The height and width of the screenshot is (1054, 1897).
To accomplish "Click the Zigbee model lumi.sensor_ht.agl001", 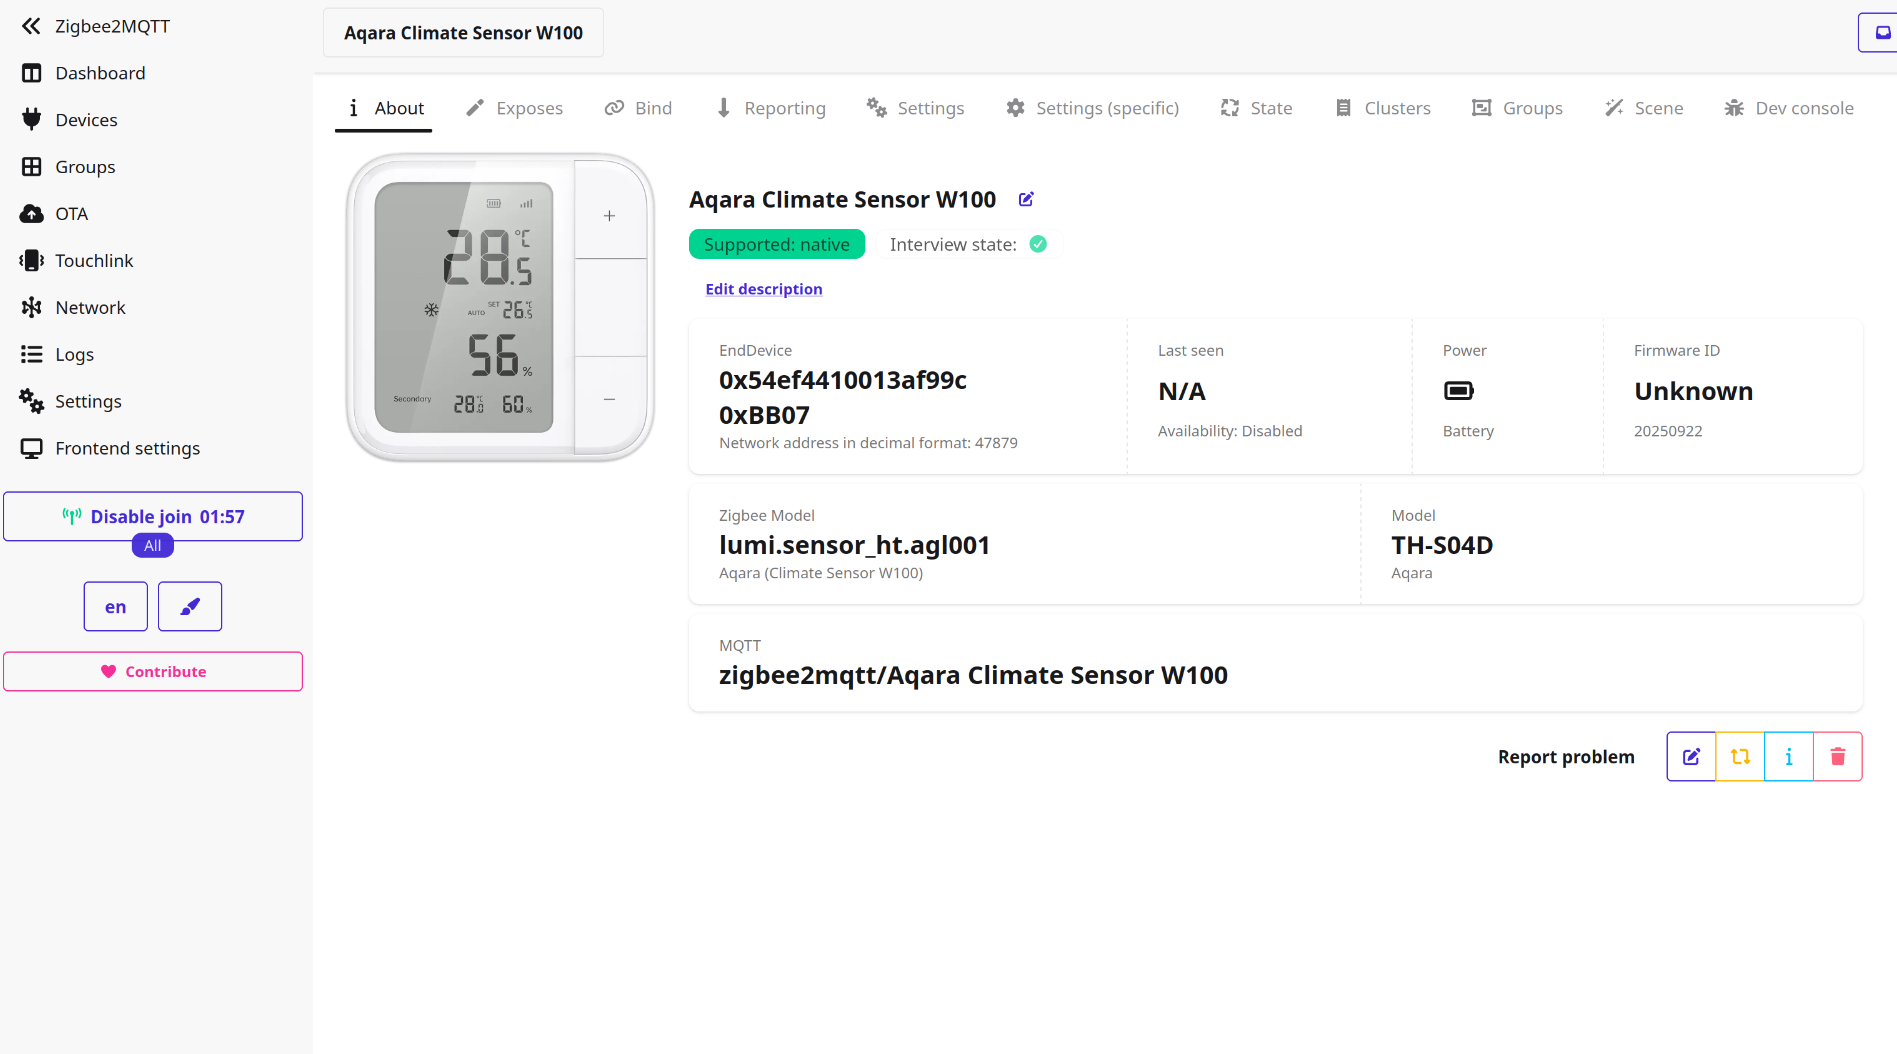I will click(854, 545).
